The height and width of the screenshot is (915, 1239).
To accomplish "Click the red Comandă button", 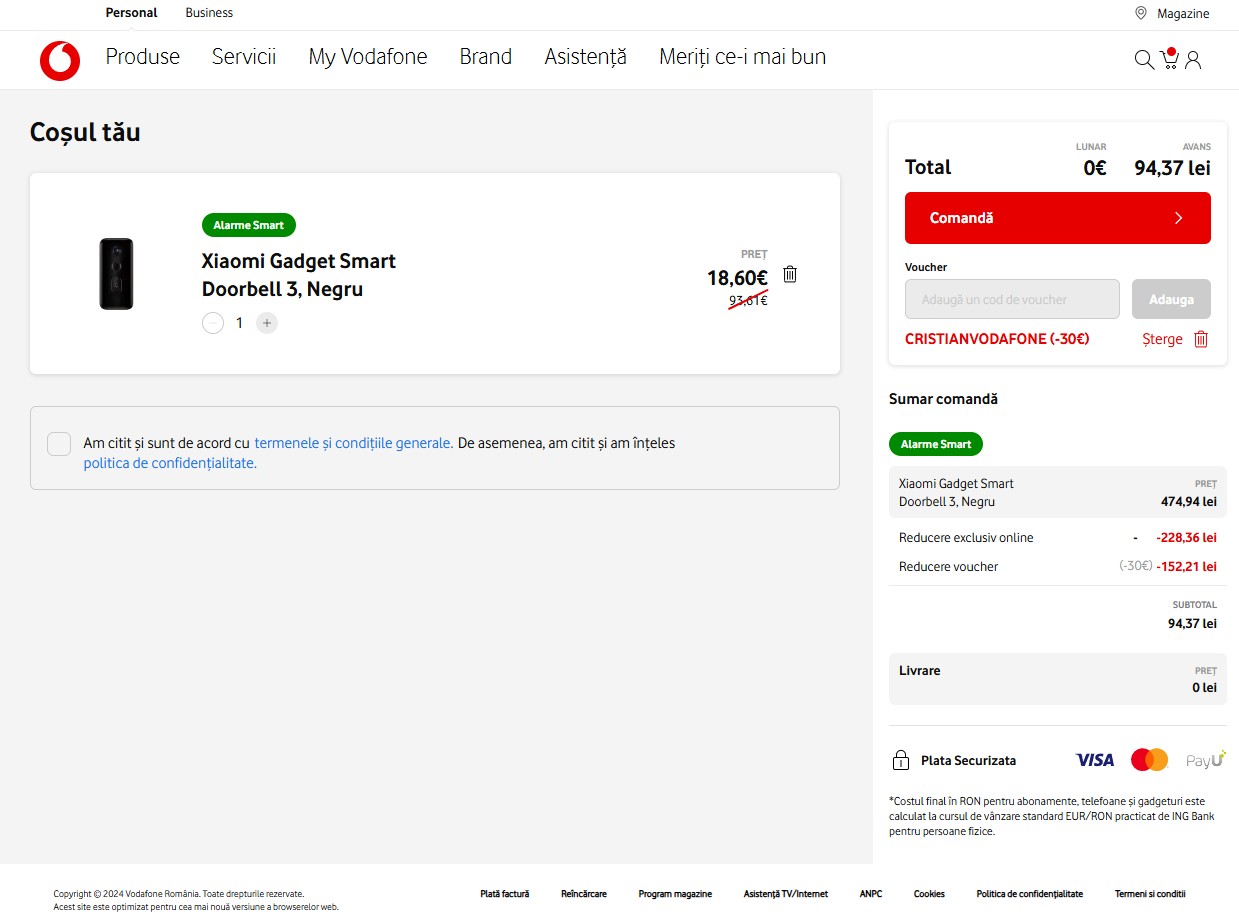I will (x=1058, y=218).
